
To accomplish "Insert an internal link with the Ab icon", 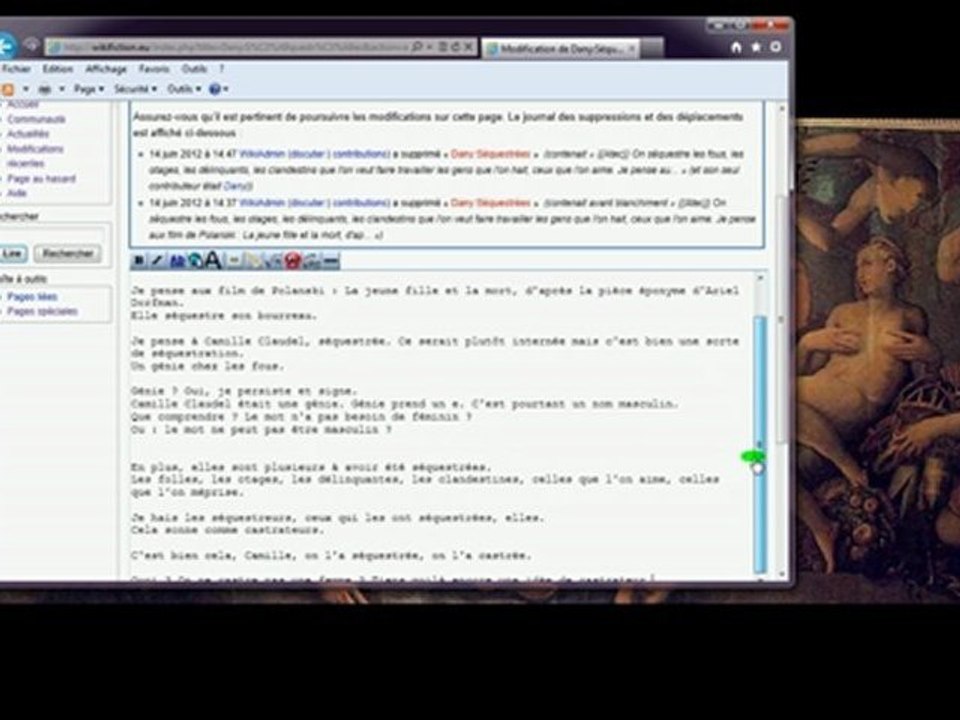I will click(177, 261).
